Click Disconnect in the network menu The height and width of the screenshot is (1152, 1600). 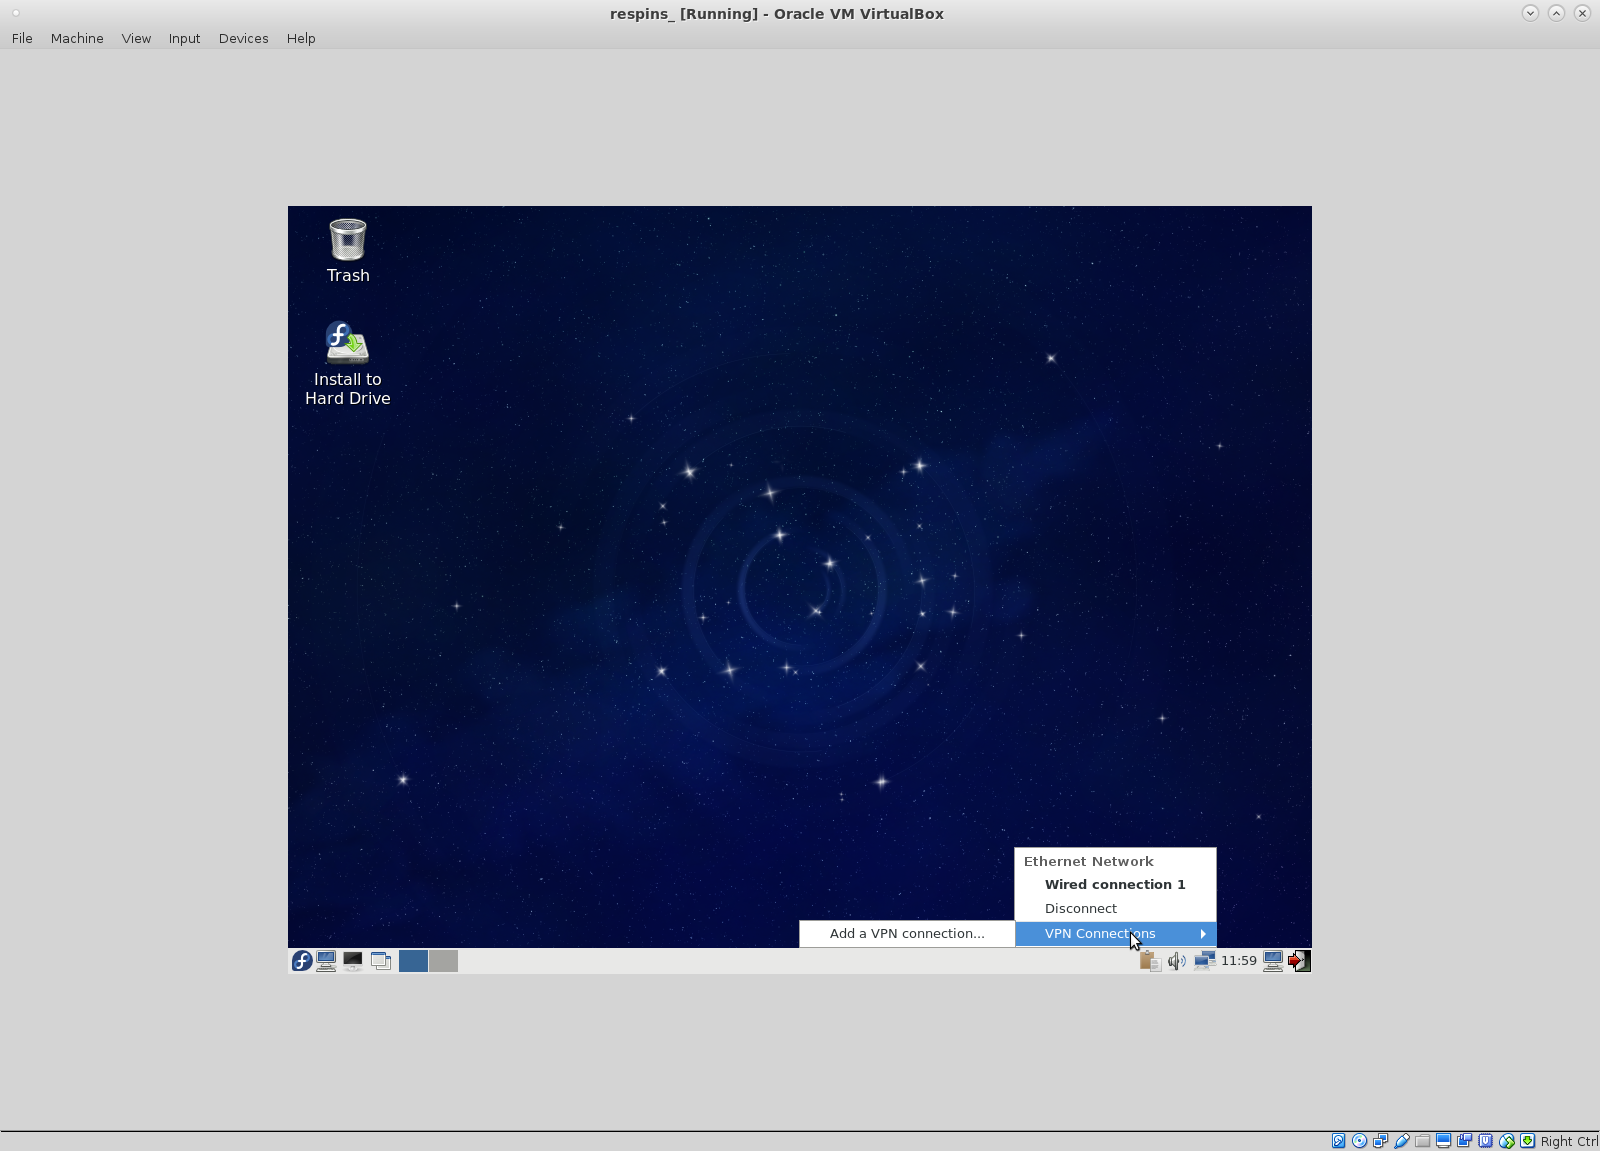(1115, 909)
